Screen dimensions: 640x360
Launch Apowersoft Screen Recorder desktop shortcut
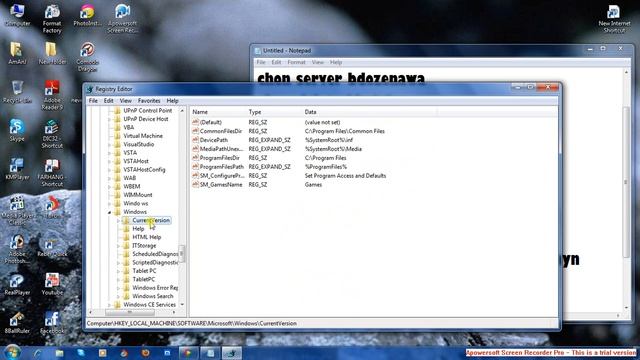[x=122, y=18]
